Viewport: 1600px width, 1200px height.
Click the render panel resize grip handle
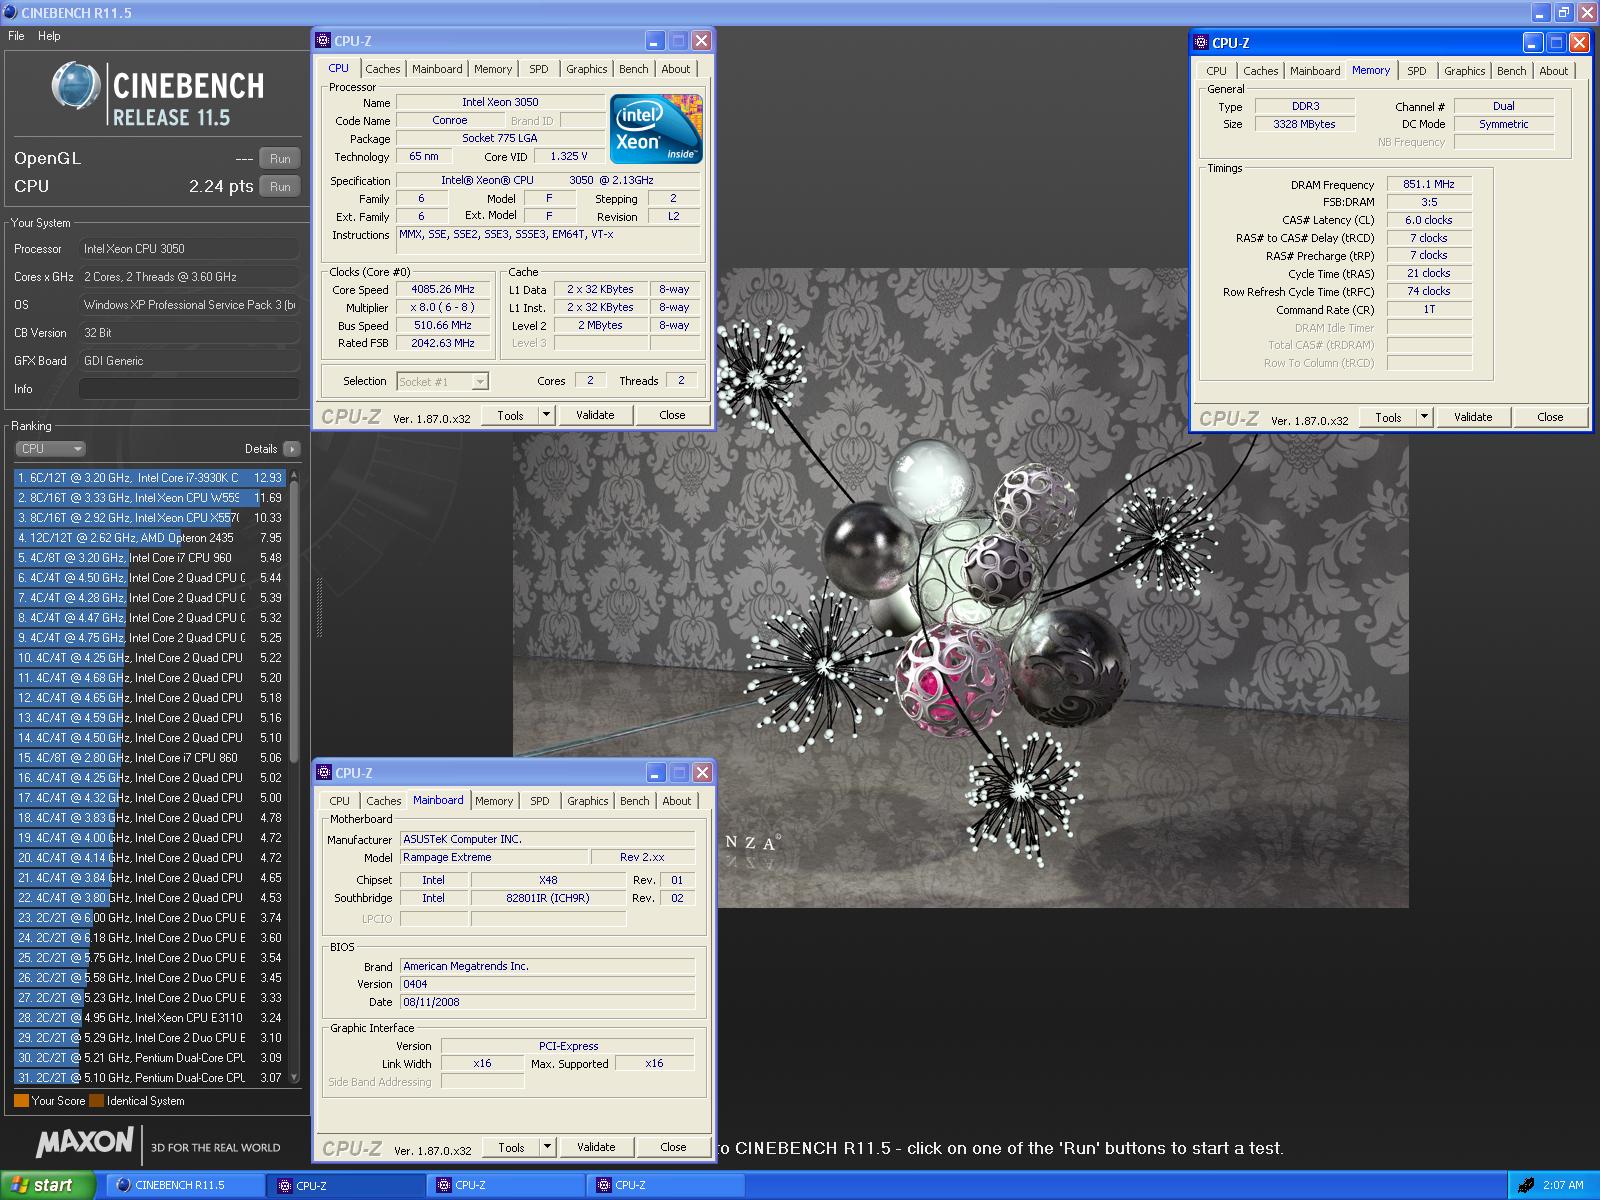(x=319, y=607)
